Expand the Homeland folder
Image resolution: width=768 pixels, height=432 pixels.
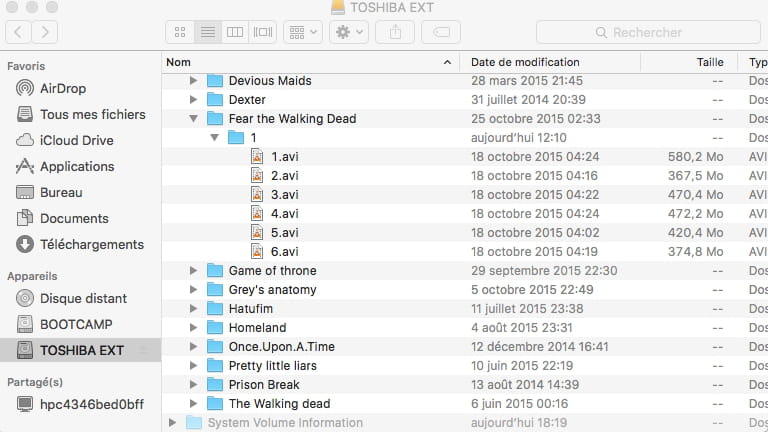pyautogui.click(x=193, y=327)
